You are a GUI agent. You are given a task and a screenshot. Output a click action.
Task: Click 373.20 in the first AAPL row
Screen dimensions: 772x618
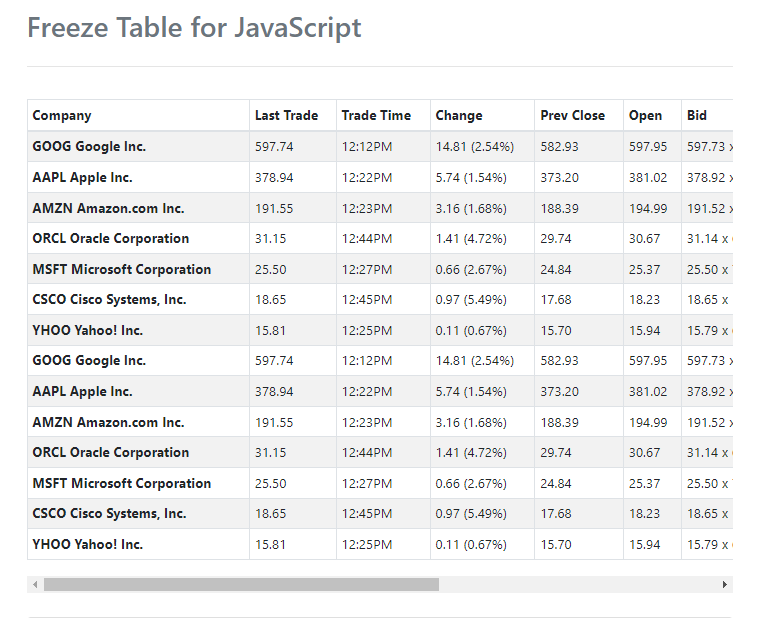click(559, 178)
